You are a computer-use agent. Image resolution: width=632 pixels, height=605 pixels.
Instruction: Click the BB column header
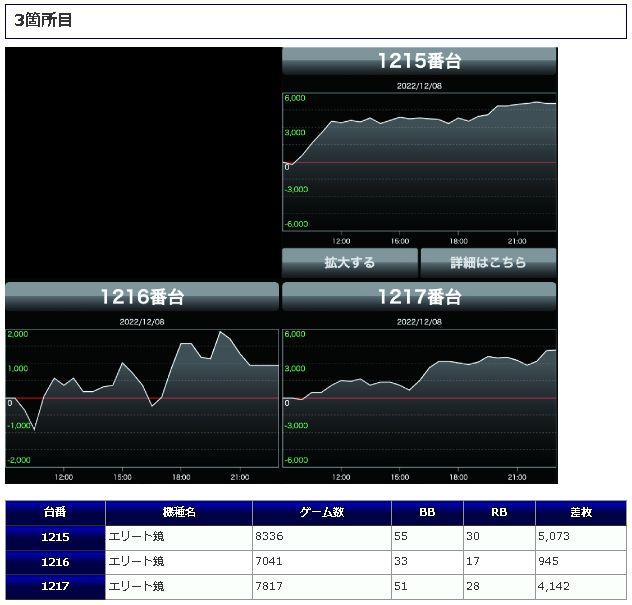point(427,513)
